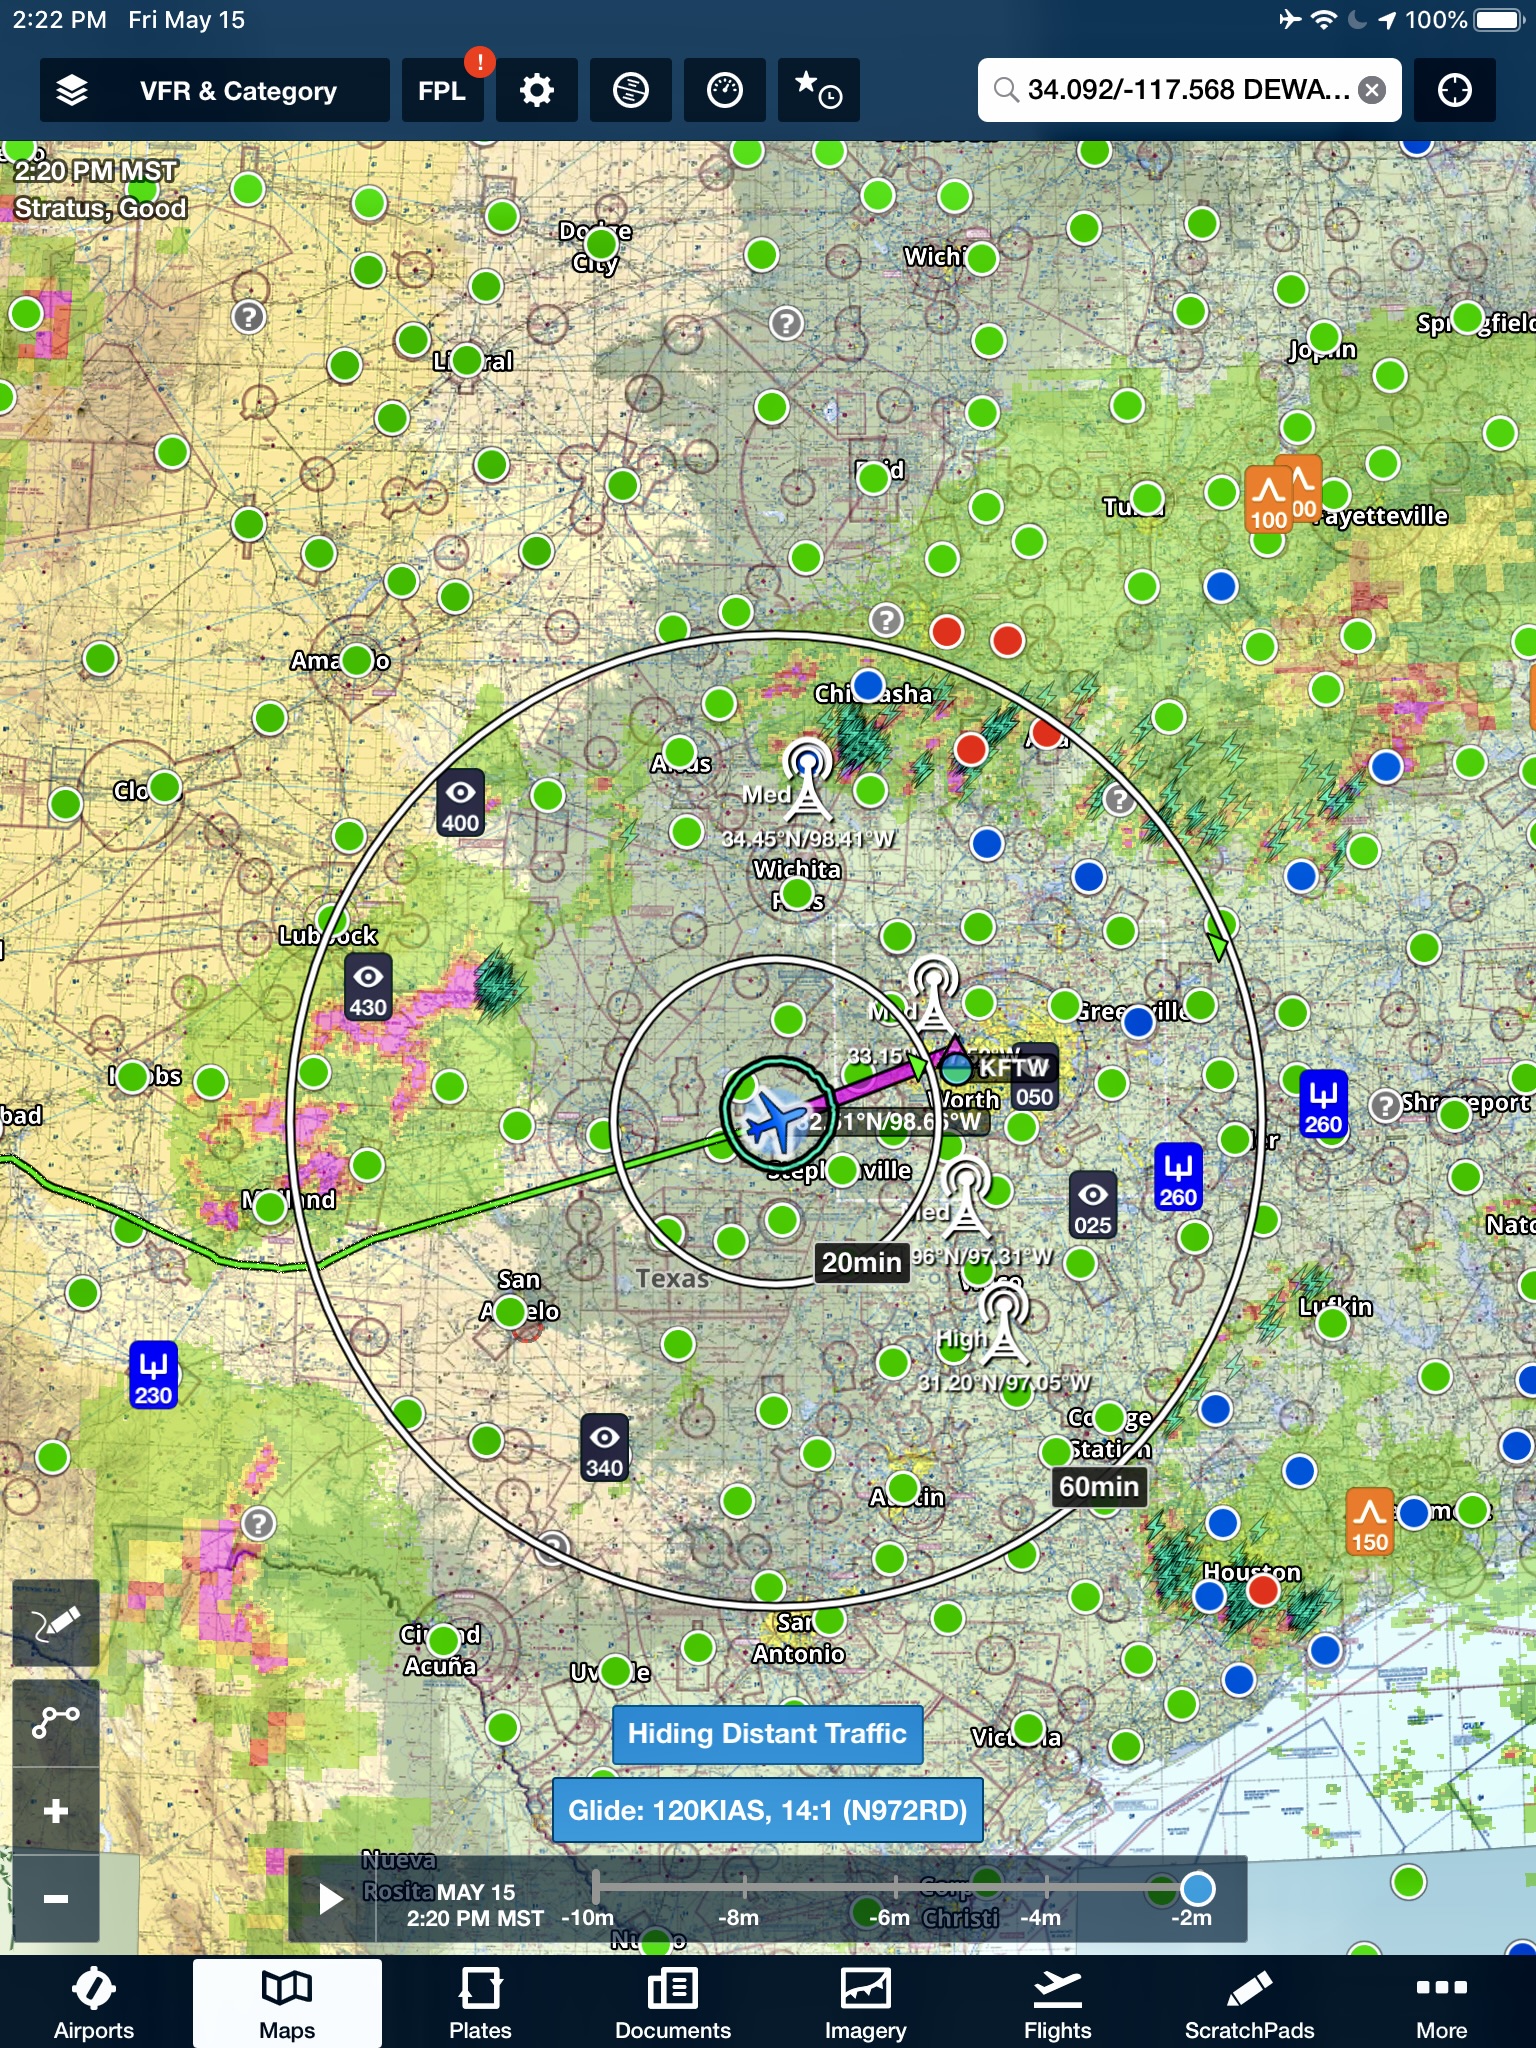This screenshot has height=2048, width=1536.
Task: Open map settings gear
Action: (537, 91)
